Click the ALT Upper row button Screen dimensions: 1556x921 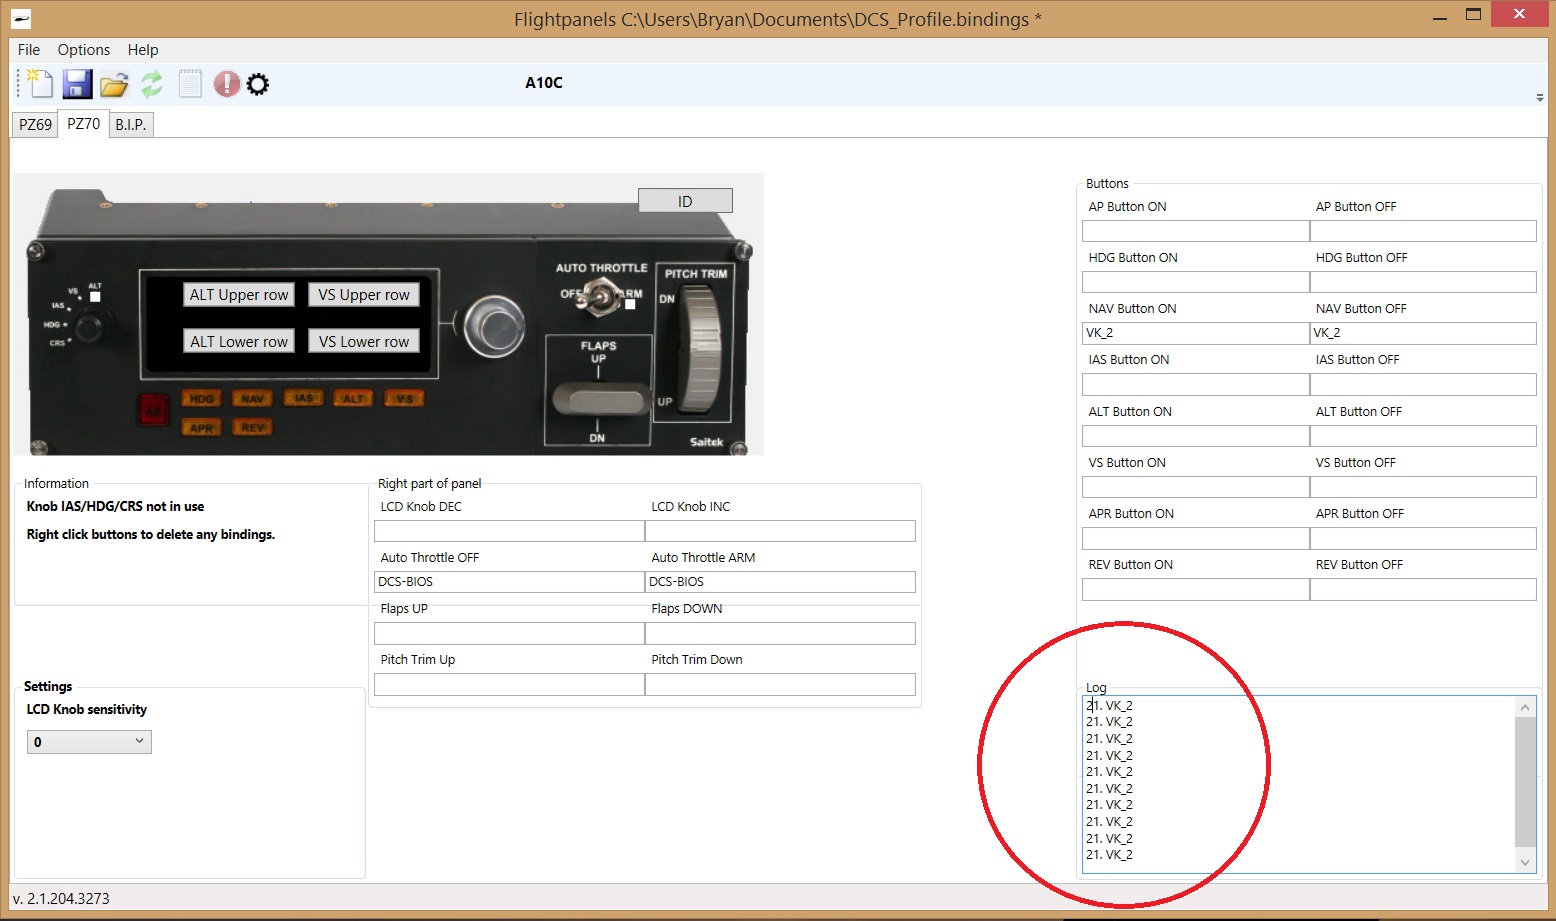tap(239, 295)
